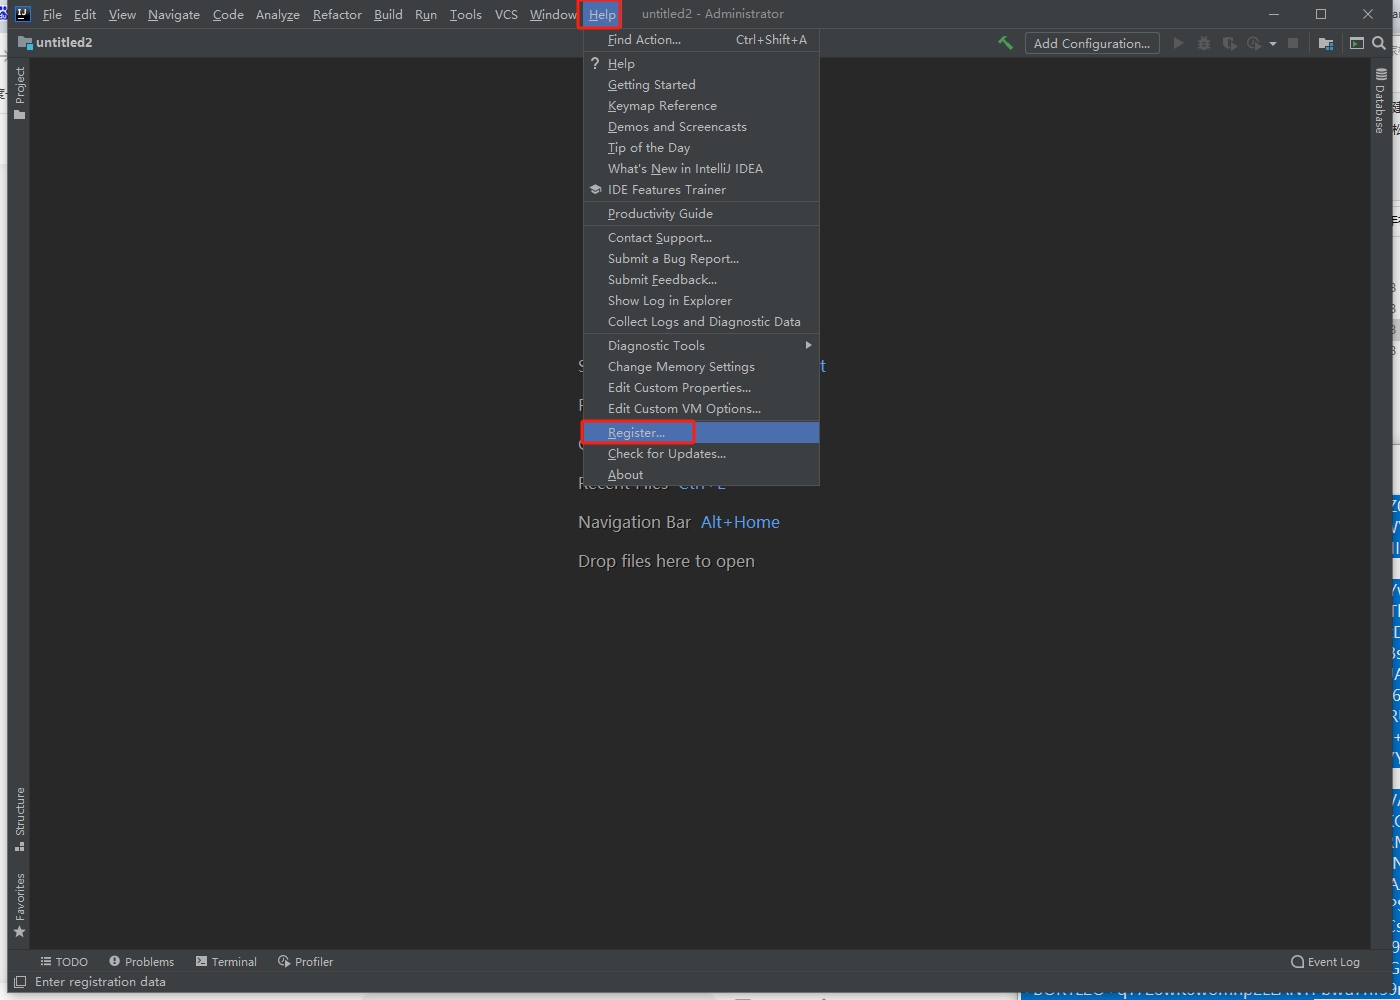This screenshot has height=1000, width=1400.
Task: Click the Stop square icon
Action: click(1293, 43)
